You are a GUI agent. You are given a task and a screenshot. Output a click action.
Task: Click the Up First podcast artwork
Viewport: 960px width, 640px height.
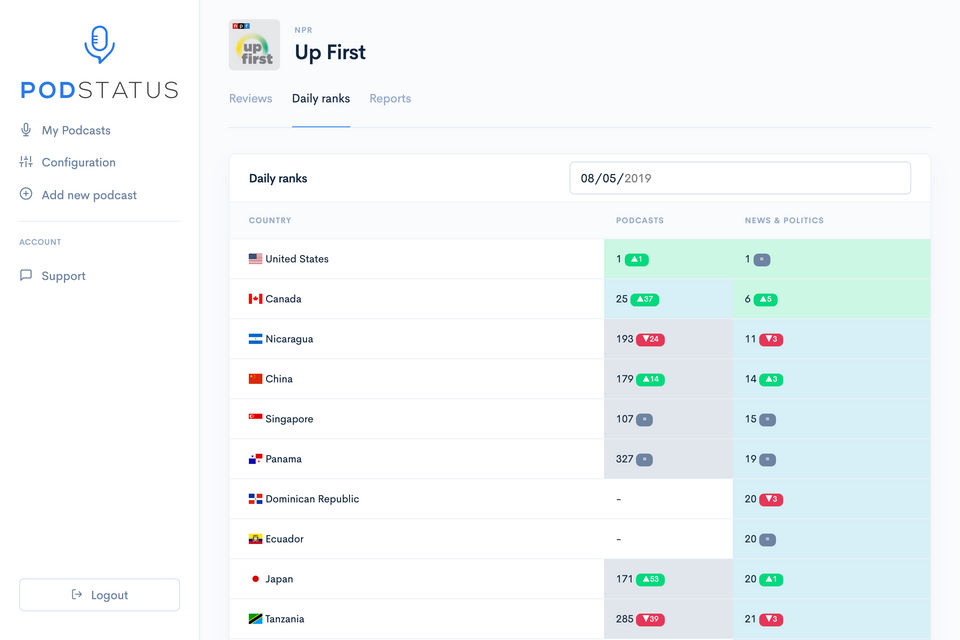[x=254, y=45]
